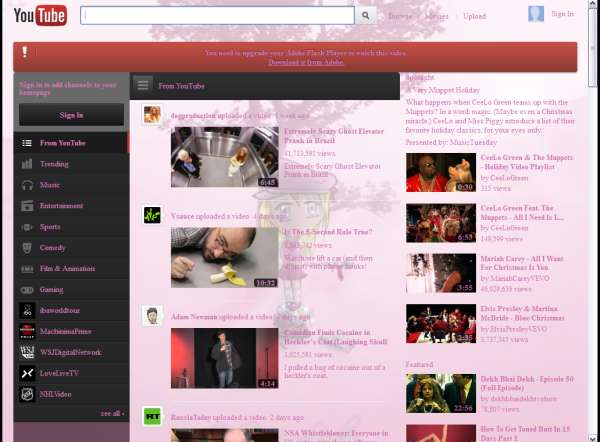
Task: Click the page scrollbar up arrow
Action: (593, 3)
